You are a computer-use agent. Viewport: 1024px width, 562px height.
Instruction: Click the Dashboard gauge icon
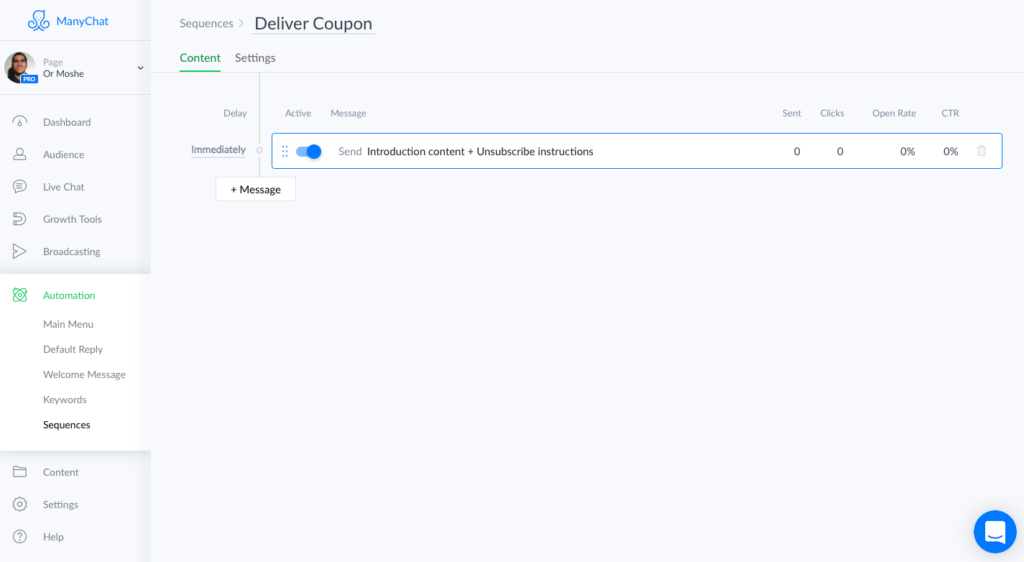(x=20, y=122)
